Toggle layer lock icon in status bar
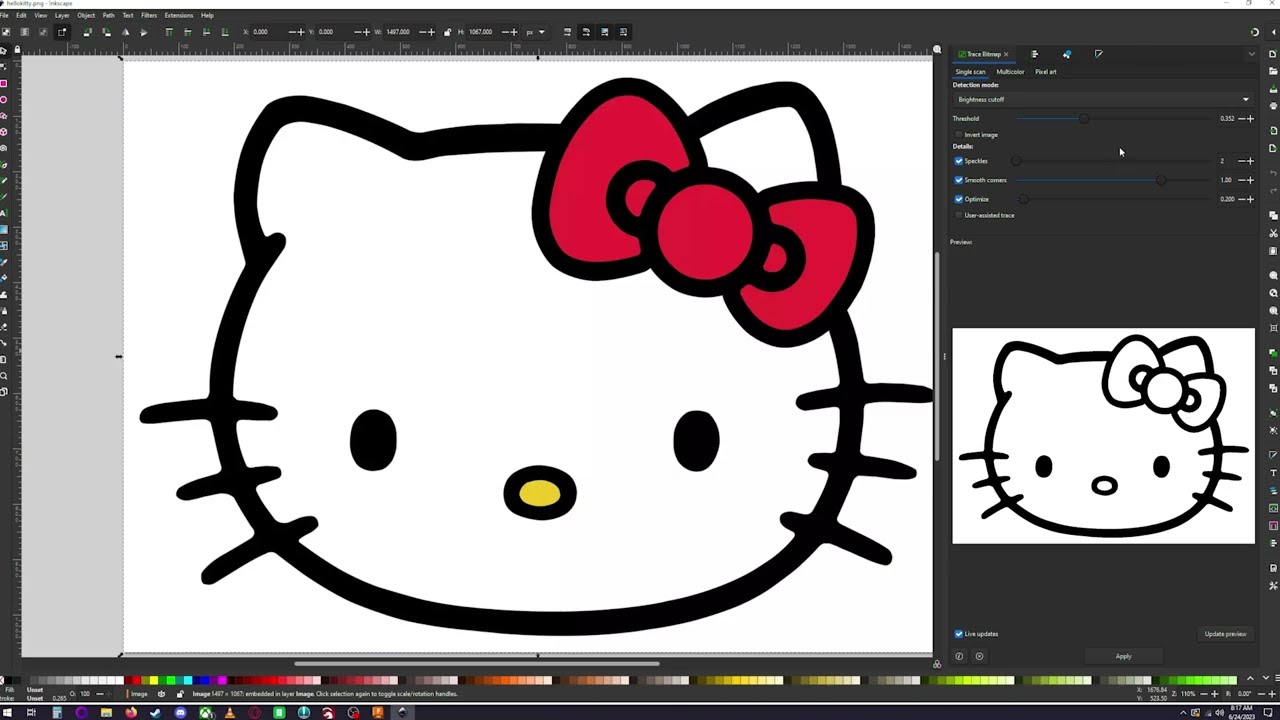1280x720 pixels. point(180,694)
